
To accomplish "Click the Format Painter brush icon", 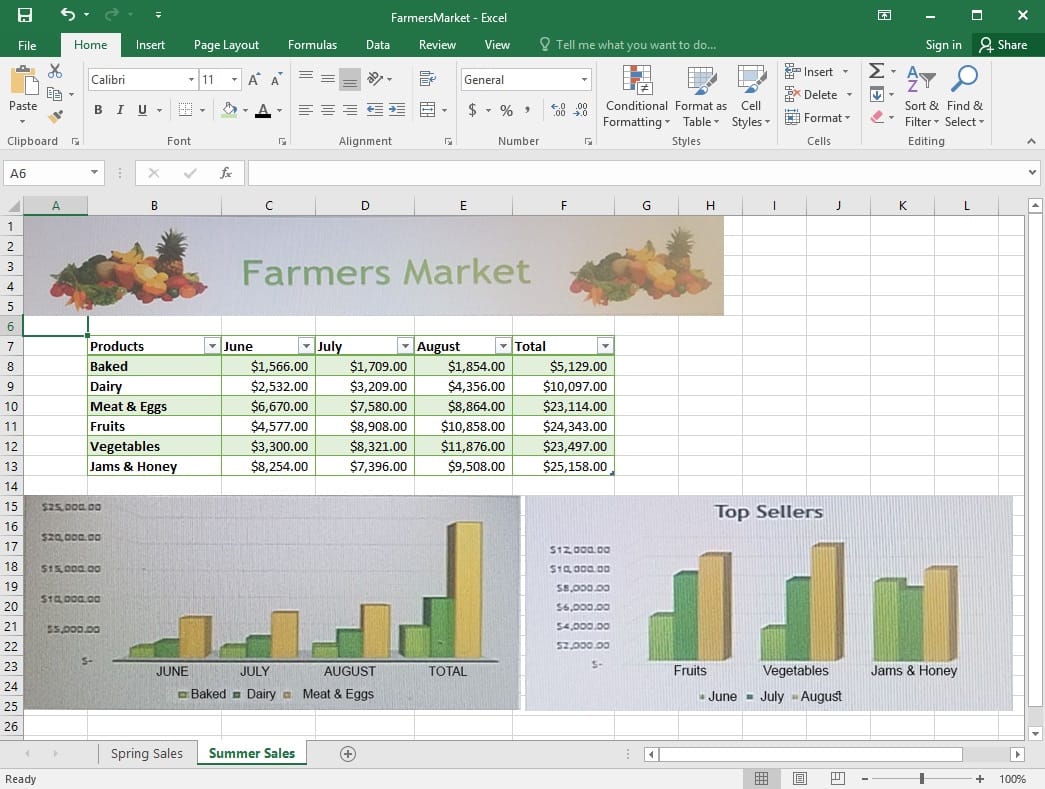I will click(x=55, y=117).
